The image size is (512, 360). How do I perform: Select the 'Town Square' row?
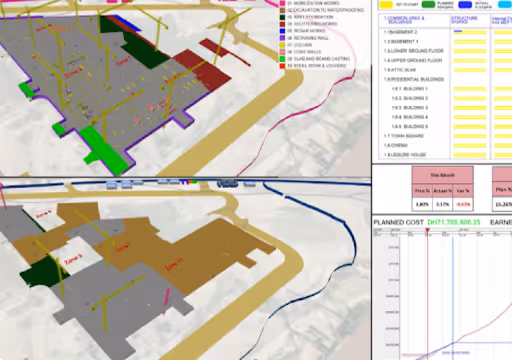coord(404,136)
